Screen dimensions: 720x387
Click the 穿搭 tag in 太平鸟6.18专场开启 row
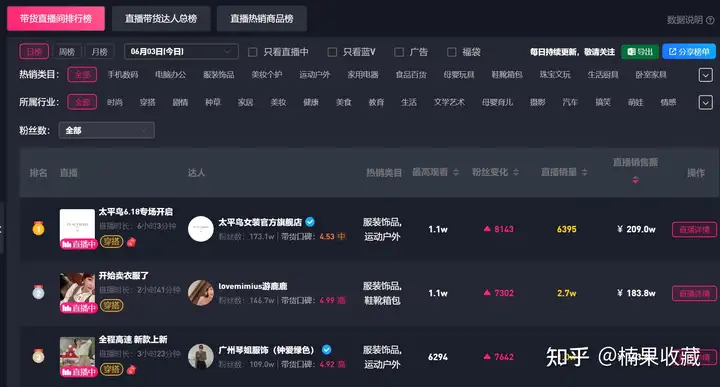click(112, 241)
